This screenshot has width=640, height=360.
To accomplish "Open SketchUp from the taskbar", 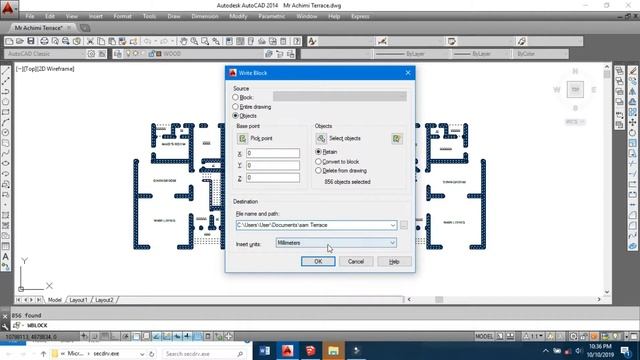I will point(311,351).
